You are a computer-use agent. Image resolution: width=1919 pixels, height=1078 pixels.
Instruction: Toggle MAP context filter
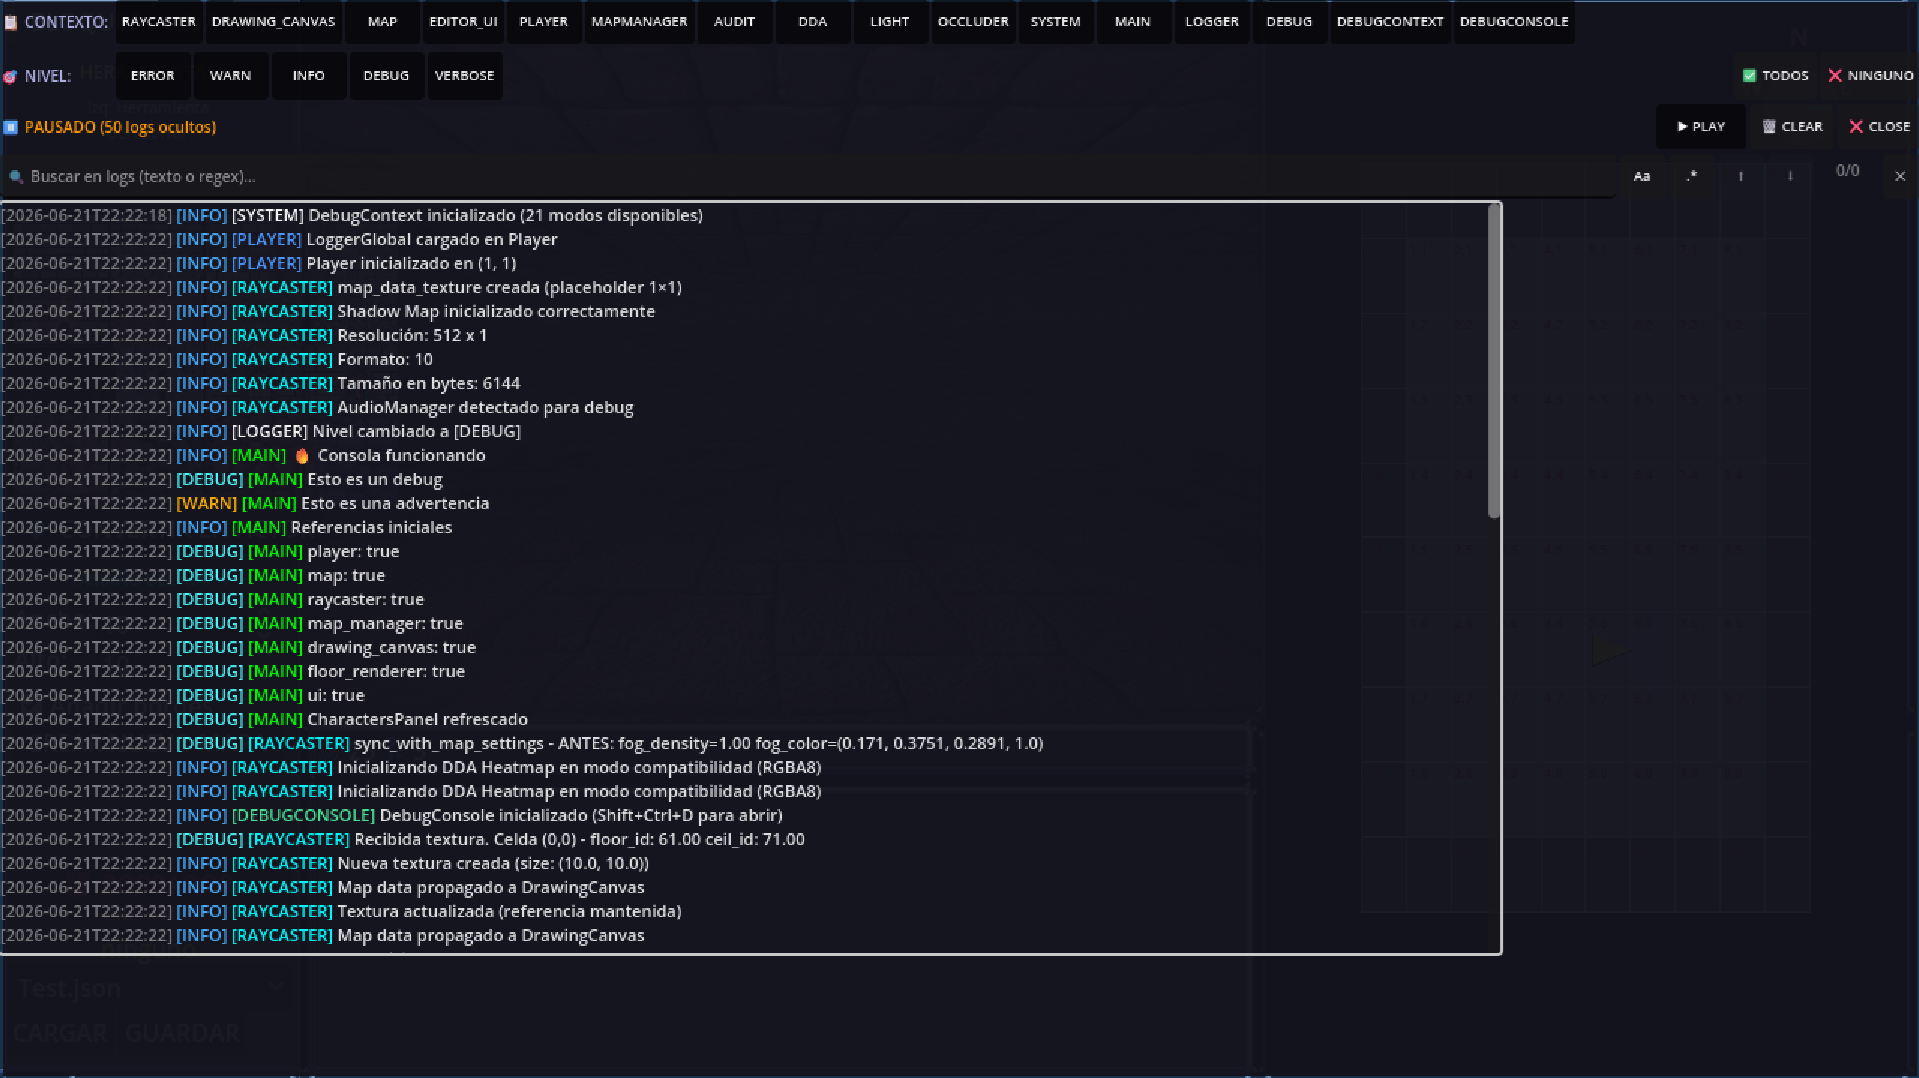pyautogui.click(x=382, y=22)
